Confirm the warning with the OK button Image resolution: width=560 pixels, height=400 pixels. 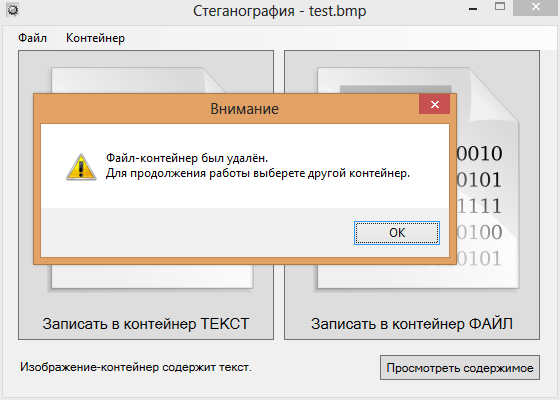pyautogui.click(x=397, y=233)
